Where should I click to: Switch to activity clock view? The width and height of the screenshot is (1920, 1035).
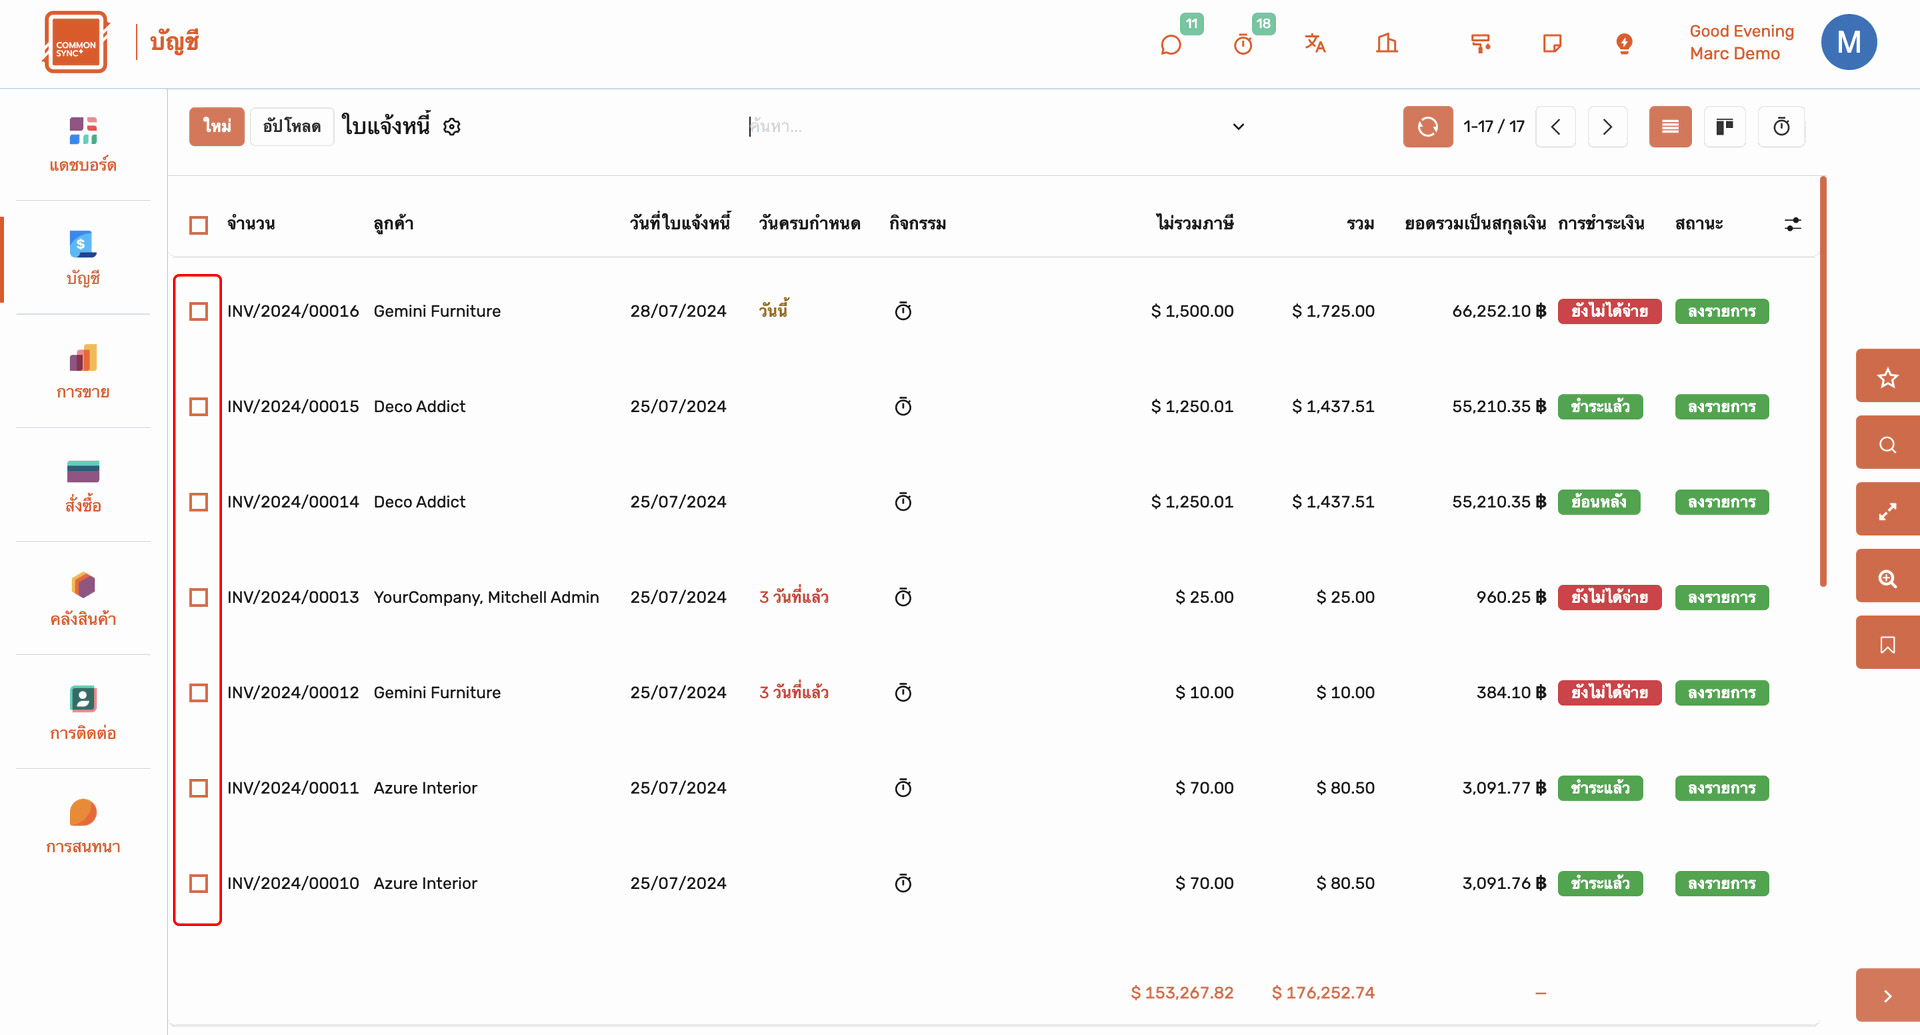(x=1781, y=127)
